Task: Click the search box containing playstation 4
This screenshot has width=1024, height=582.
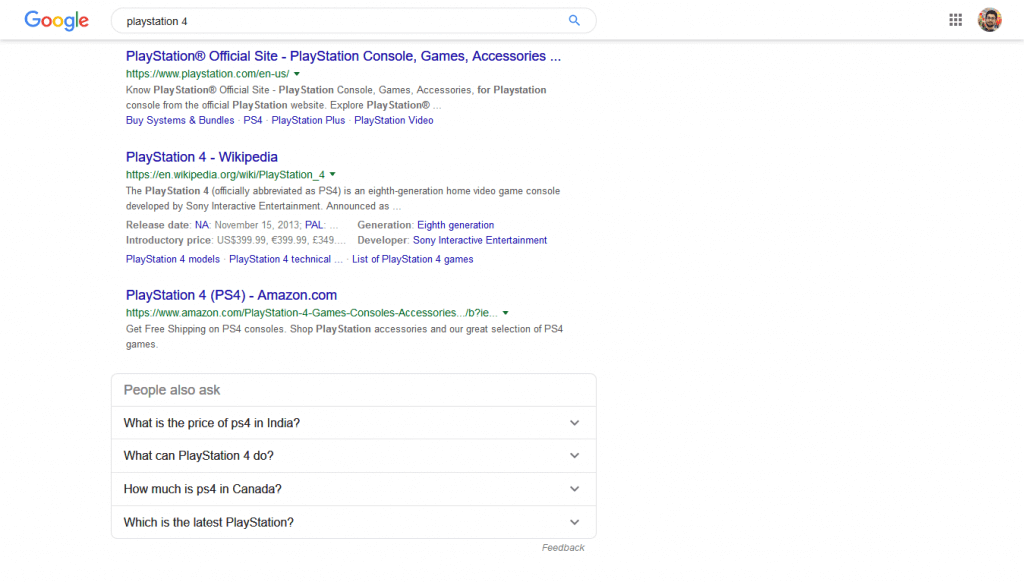Action: pyautogui.click(x=353, y=21)
